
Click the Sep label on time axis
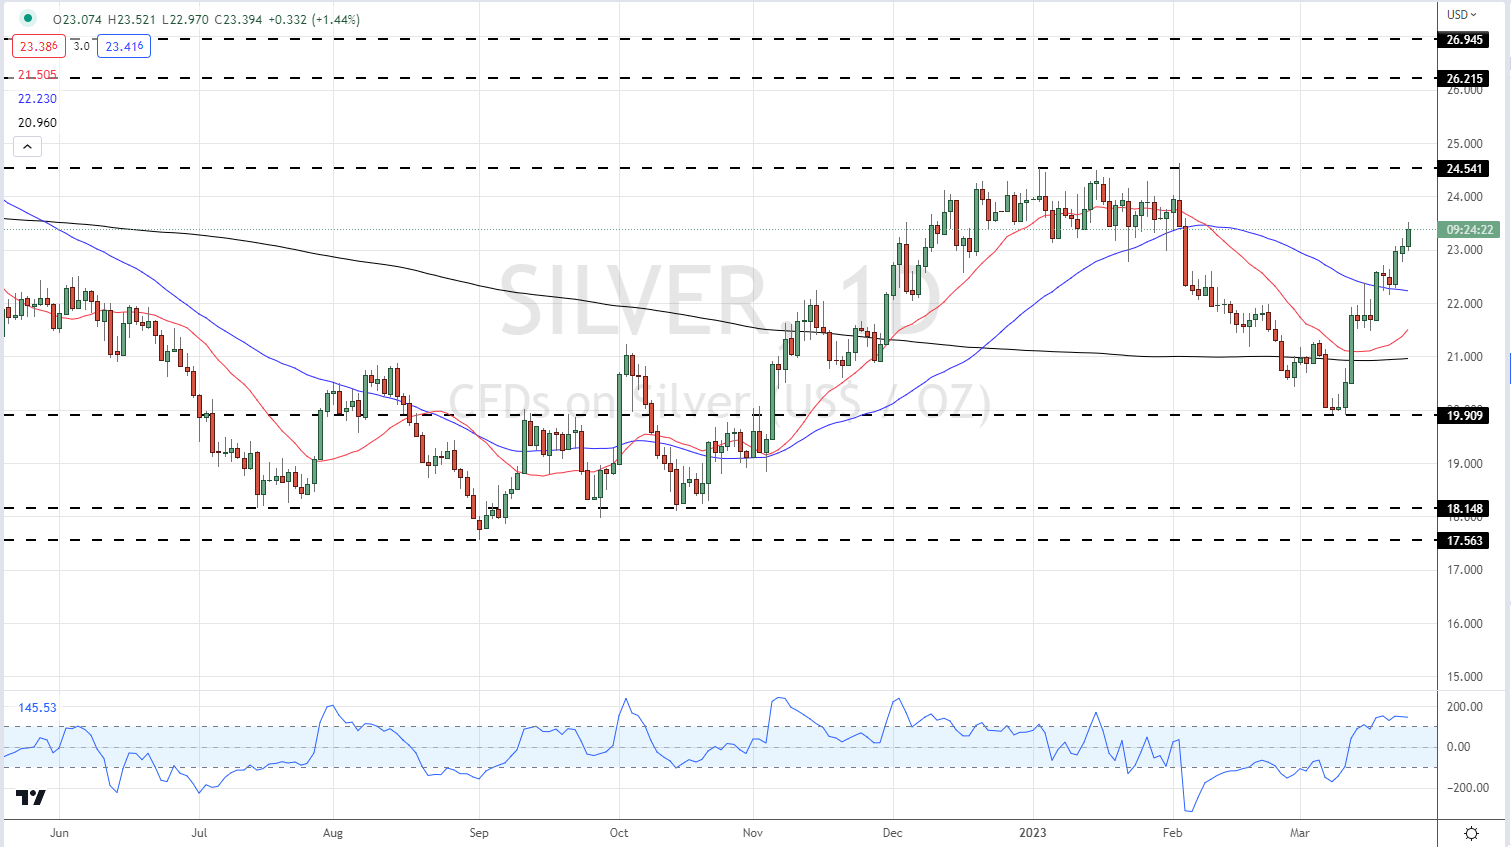479,833
